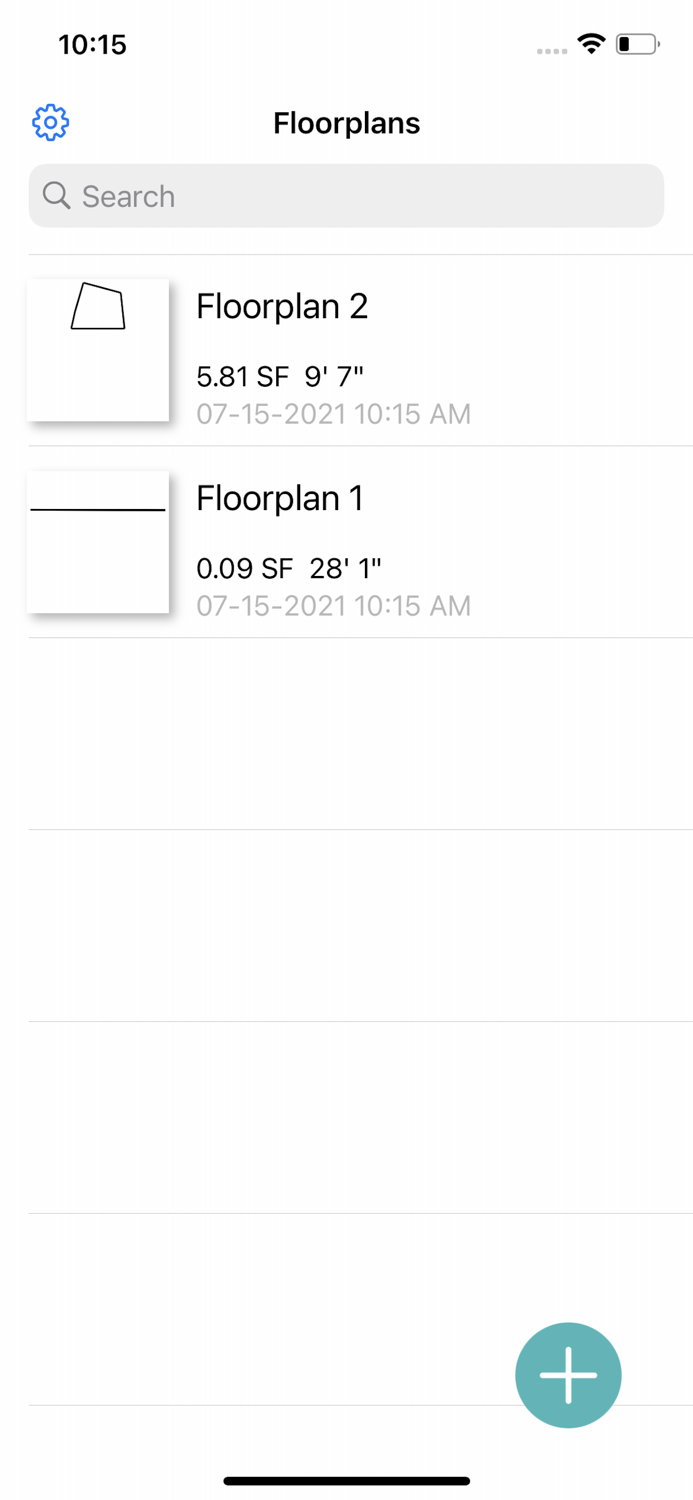The image size is (693, 1500).
Task: Tap the battery indicator icon
Action: point(637,43)
